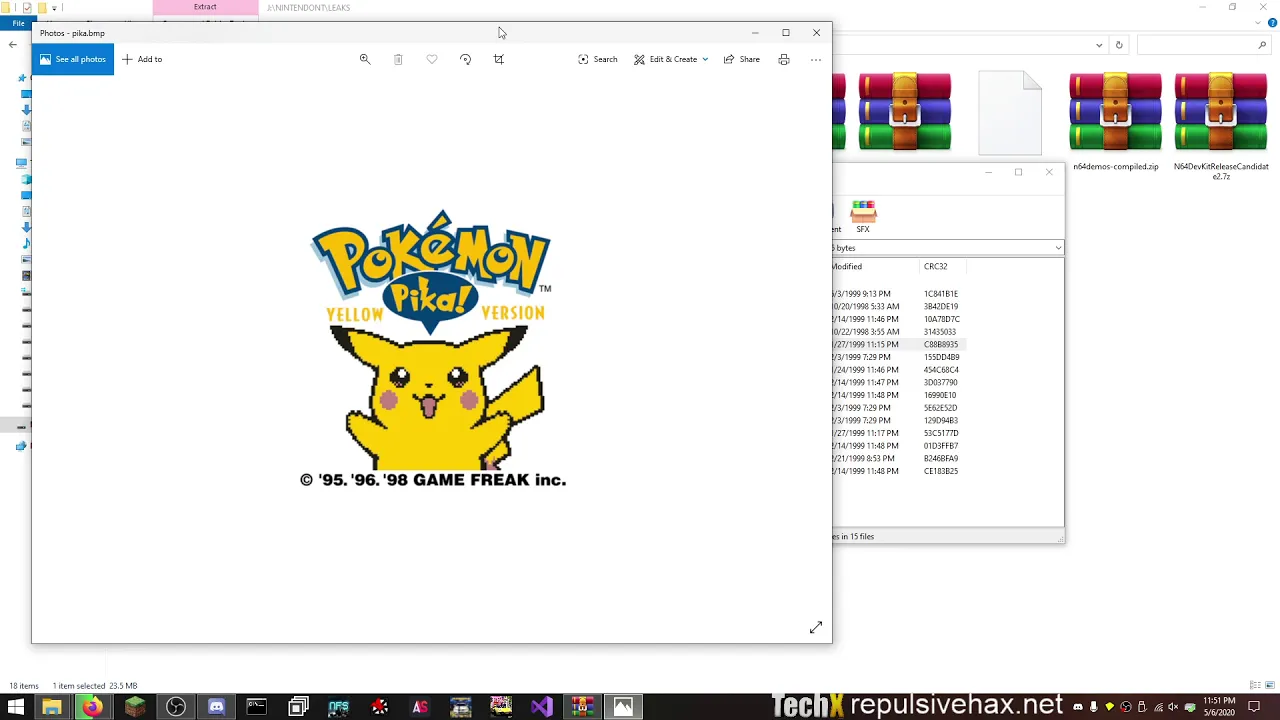1280x720 pixels.
Task: Click the system tray volume icon
Action: coord(1173,707)
